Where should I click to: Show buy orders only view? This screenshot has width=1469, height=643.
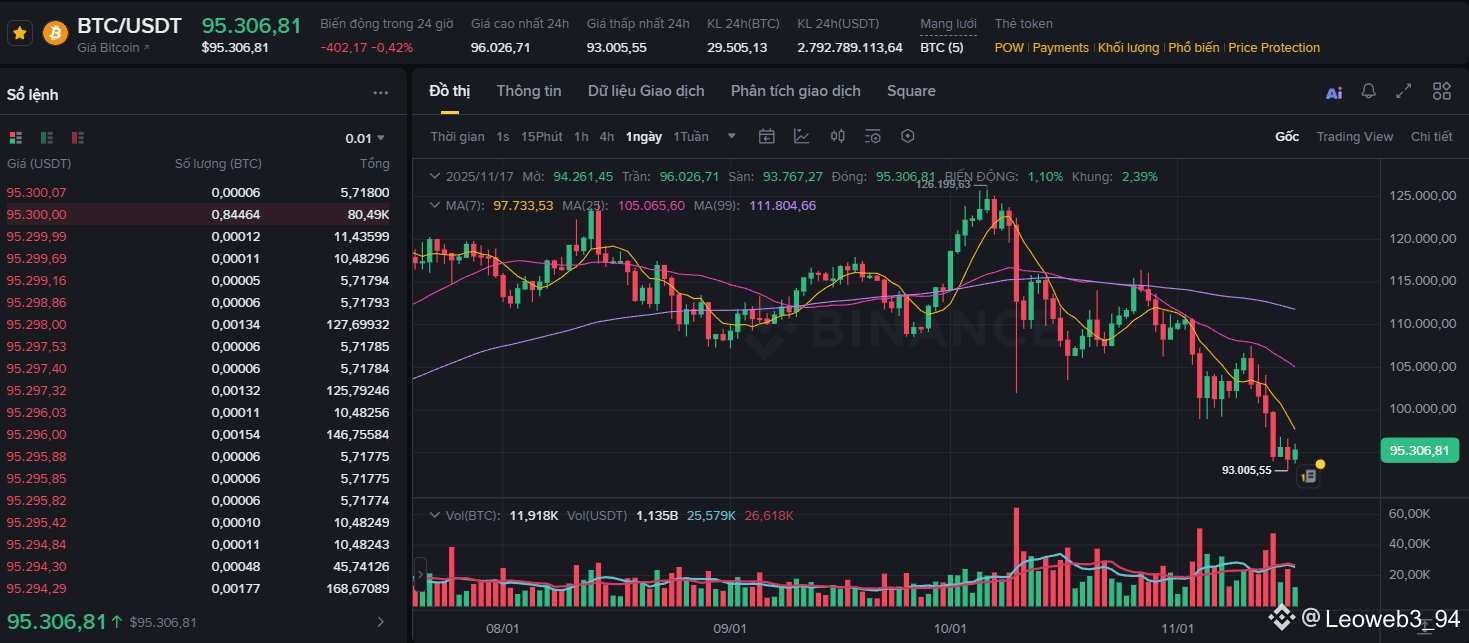click(x=47, y=138)
